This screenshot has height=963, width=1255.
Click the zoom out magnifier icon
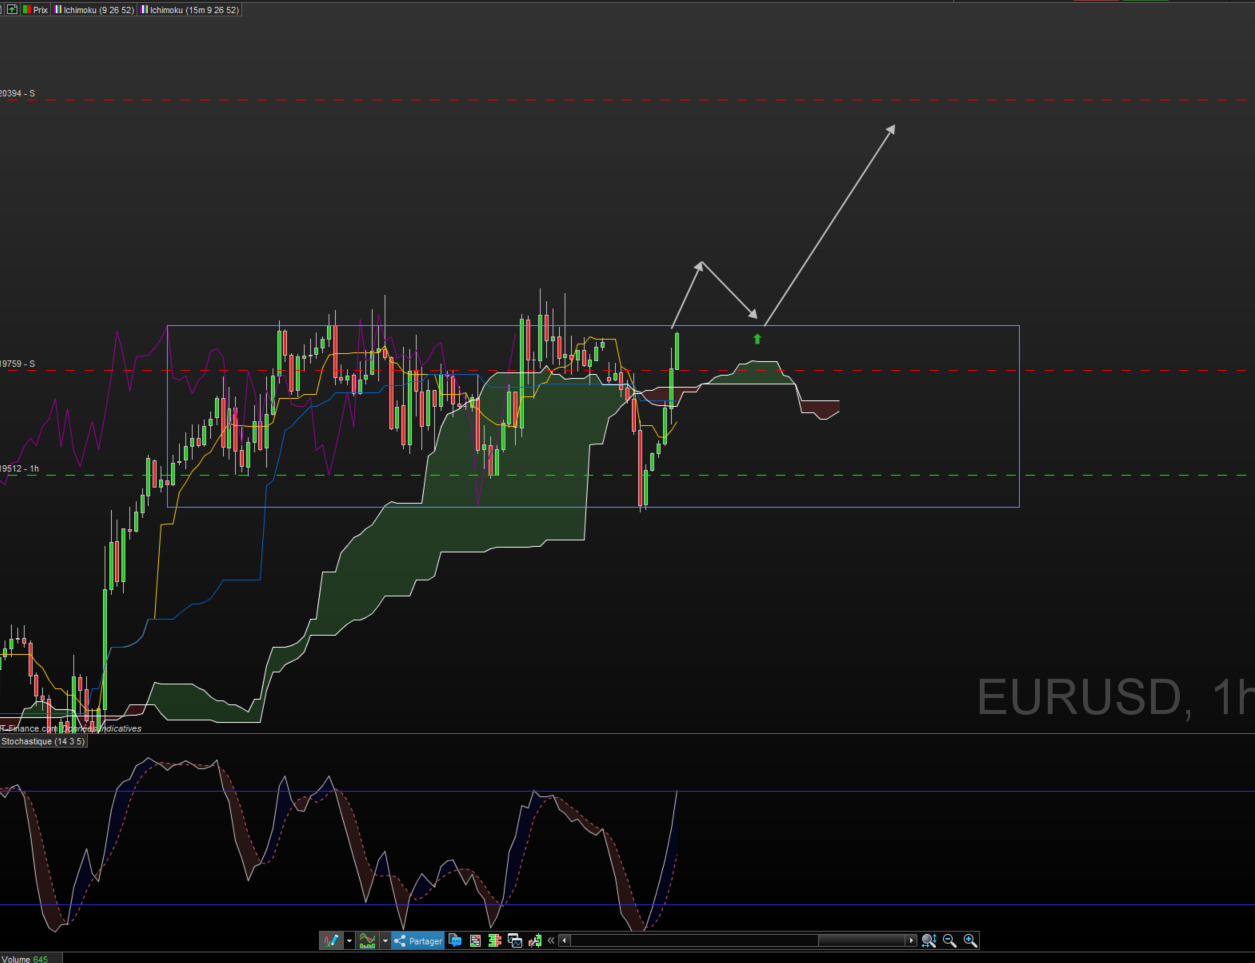click(949, 941)
